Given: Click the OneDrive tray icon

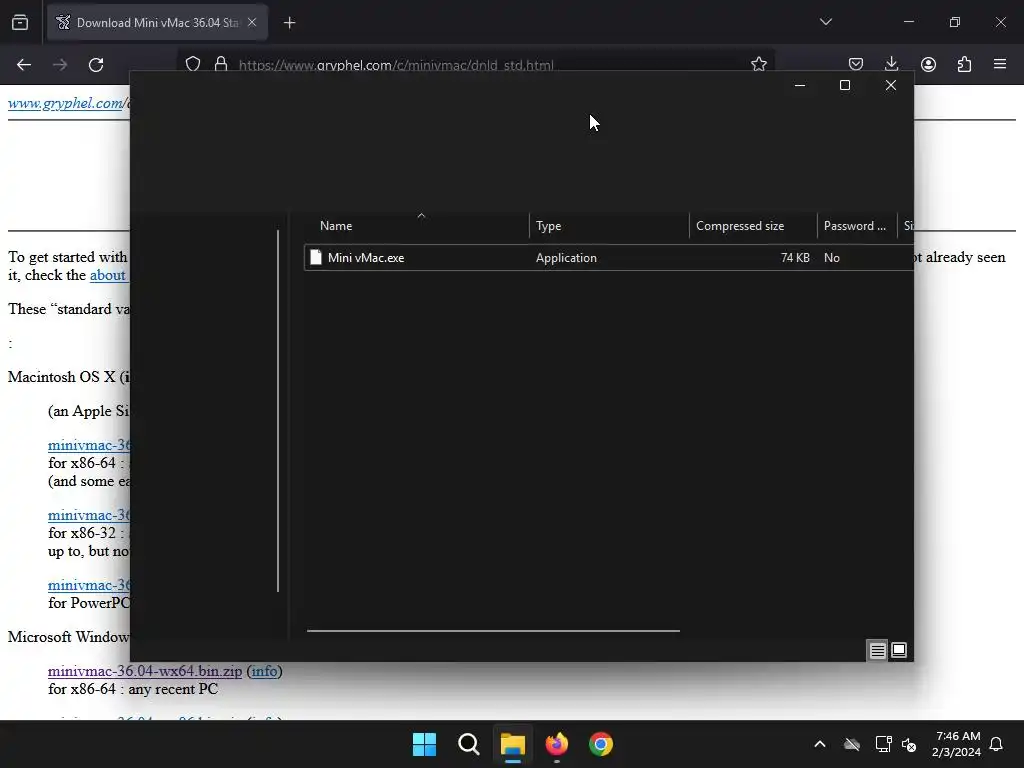Looking at the screenshot, I should coord(852,744).
